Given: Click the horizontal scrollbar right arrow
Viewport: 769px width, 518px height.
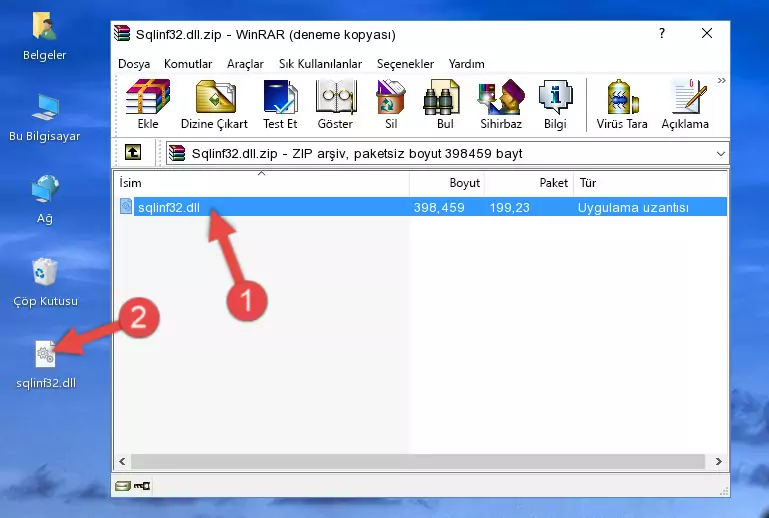Looking at the screenshot, I should click(718, 461).
